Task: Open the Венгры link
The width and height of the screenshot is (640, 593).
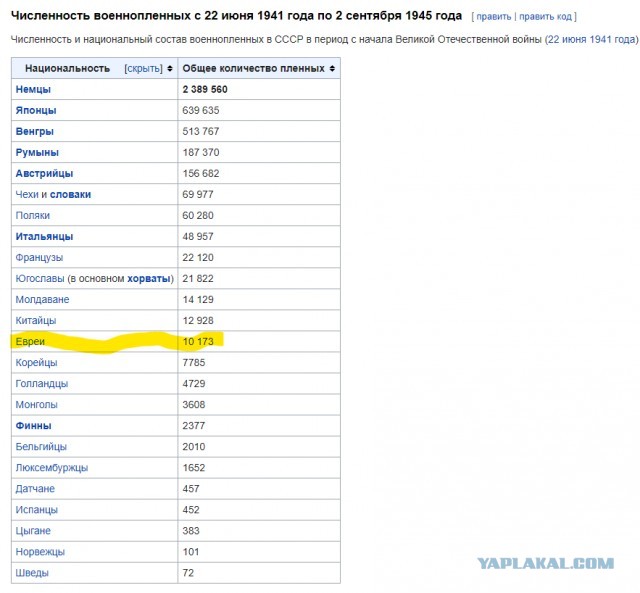Action: pos(35,131)
